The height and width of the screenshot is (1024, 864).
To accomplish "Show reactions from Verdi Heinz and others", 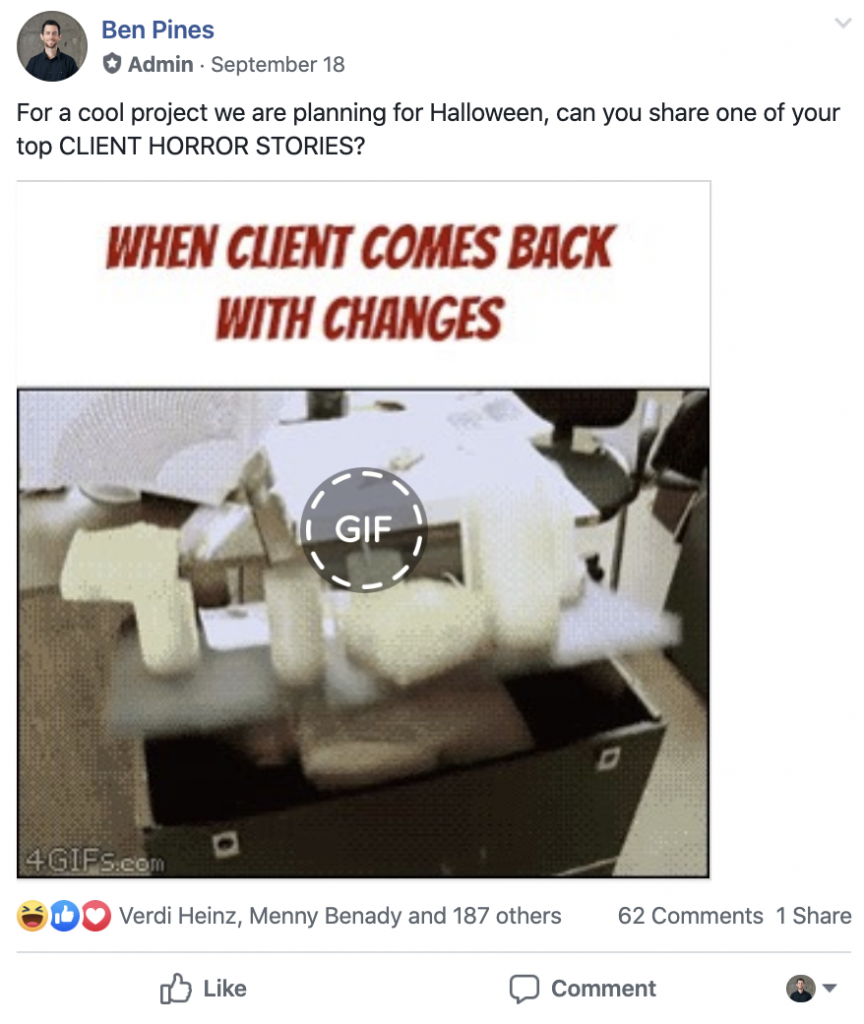I will pos(340,916).
